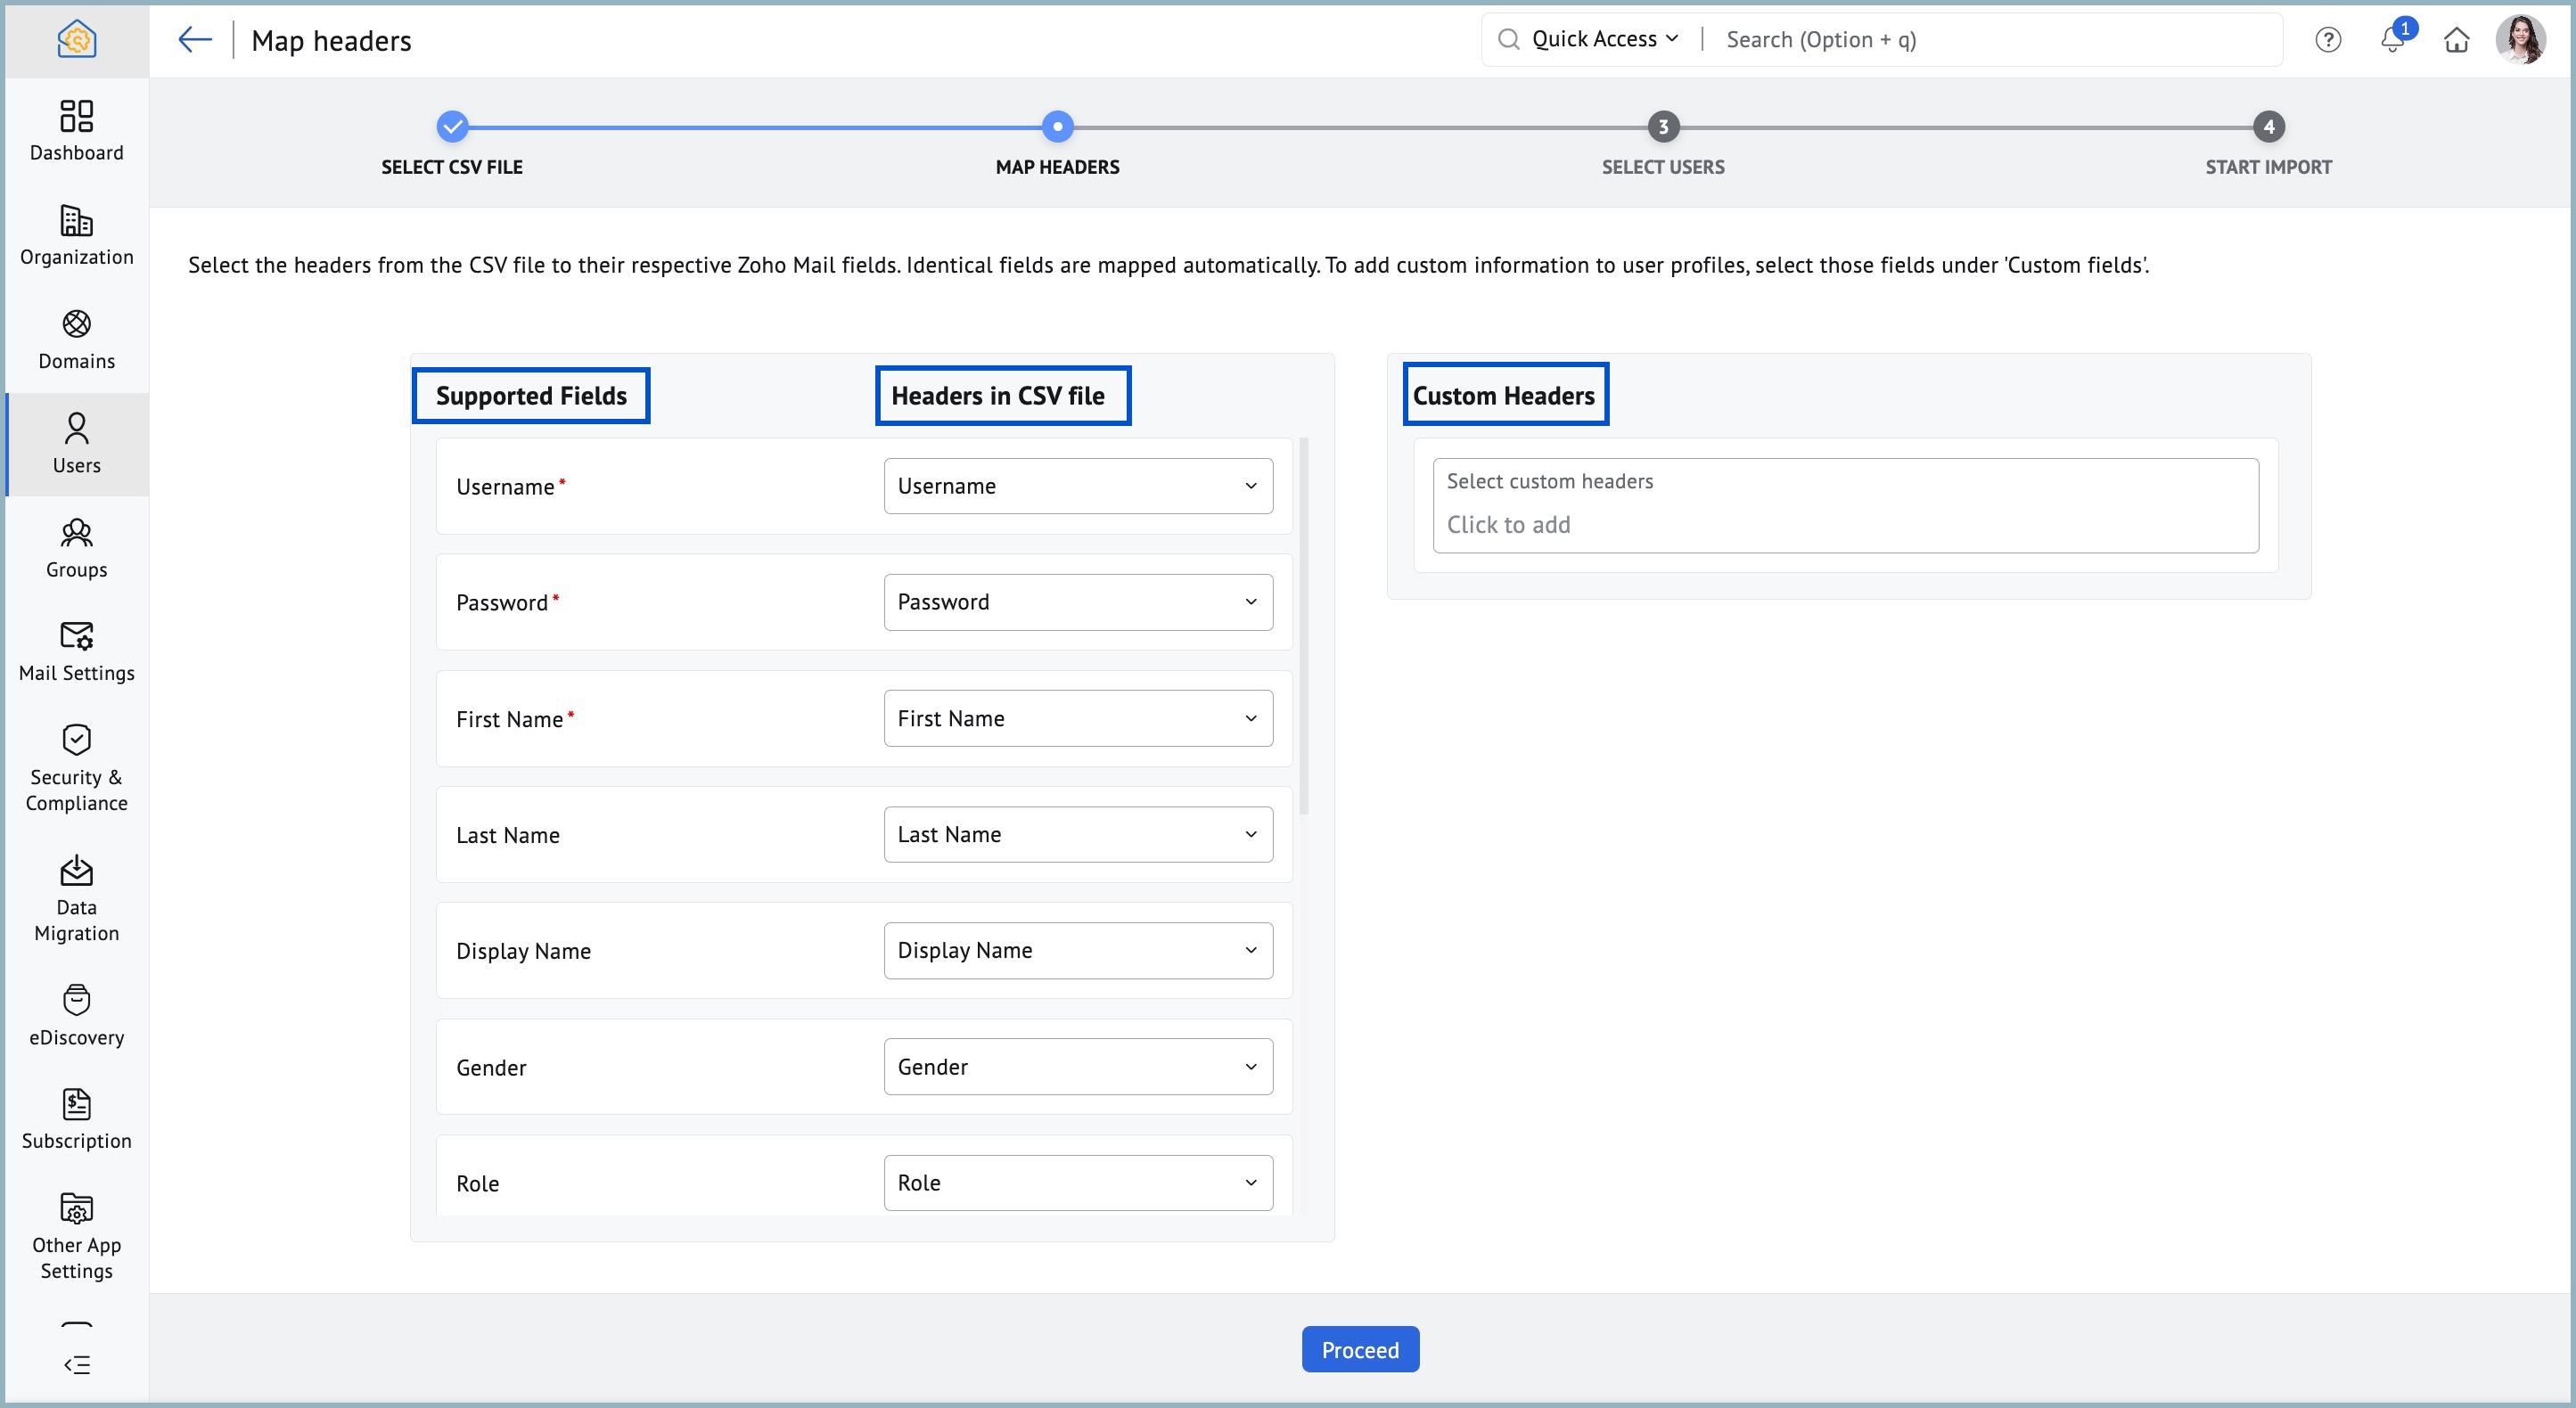
Task: Expand the Quick Access dropdown
Action: [x=1605, y=39]
